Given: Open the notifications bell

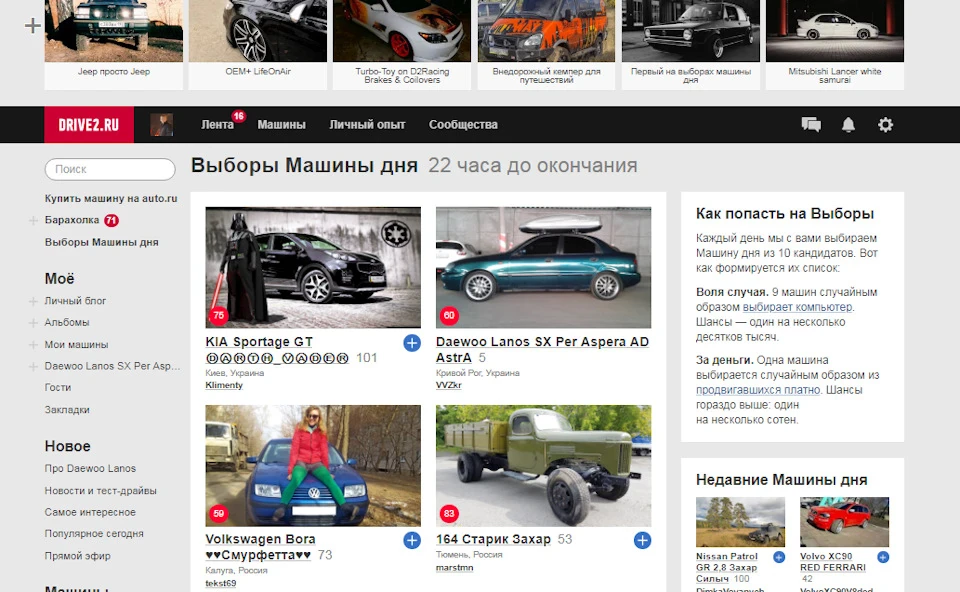Looking at the screenshot, I should tap(848, 125).
